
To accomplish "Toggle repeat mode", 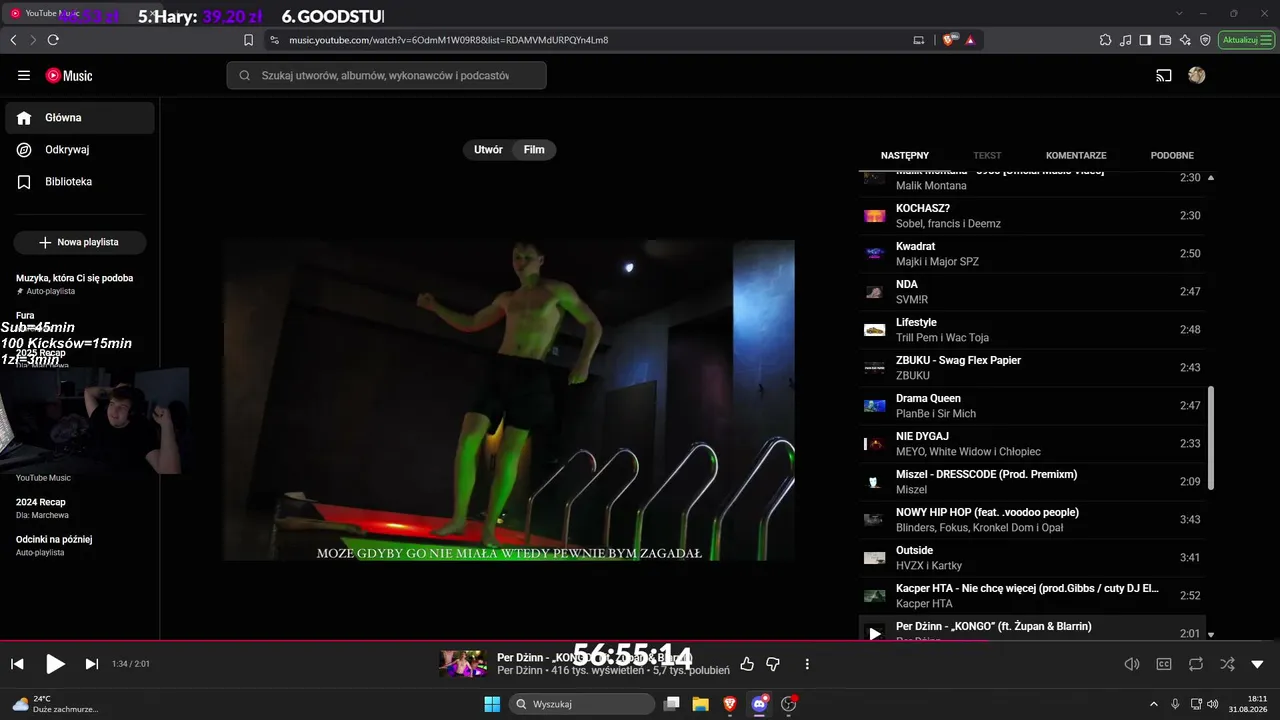I will 1196,664.
